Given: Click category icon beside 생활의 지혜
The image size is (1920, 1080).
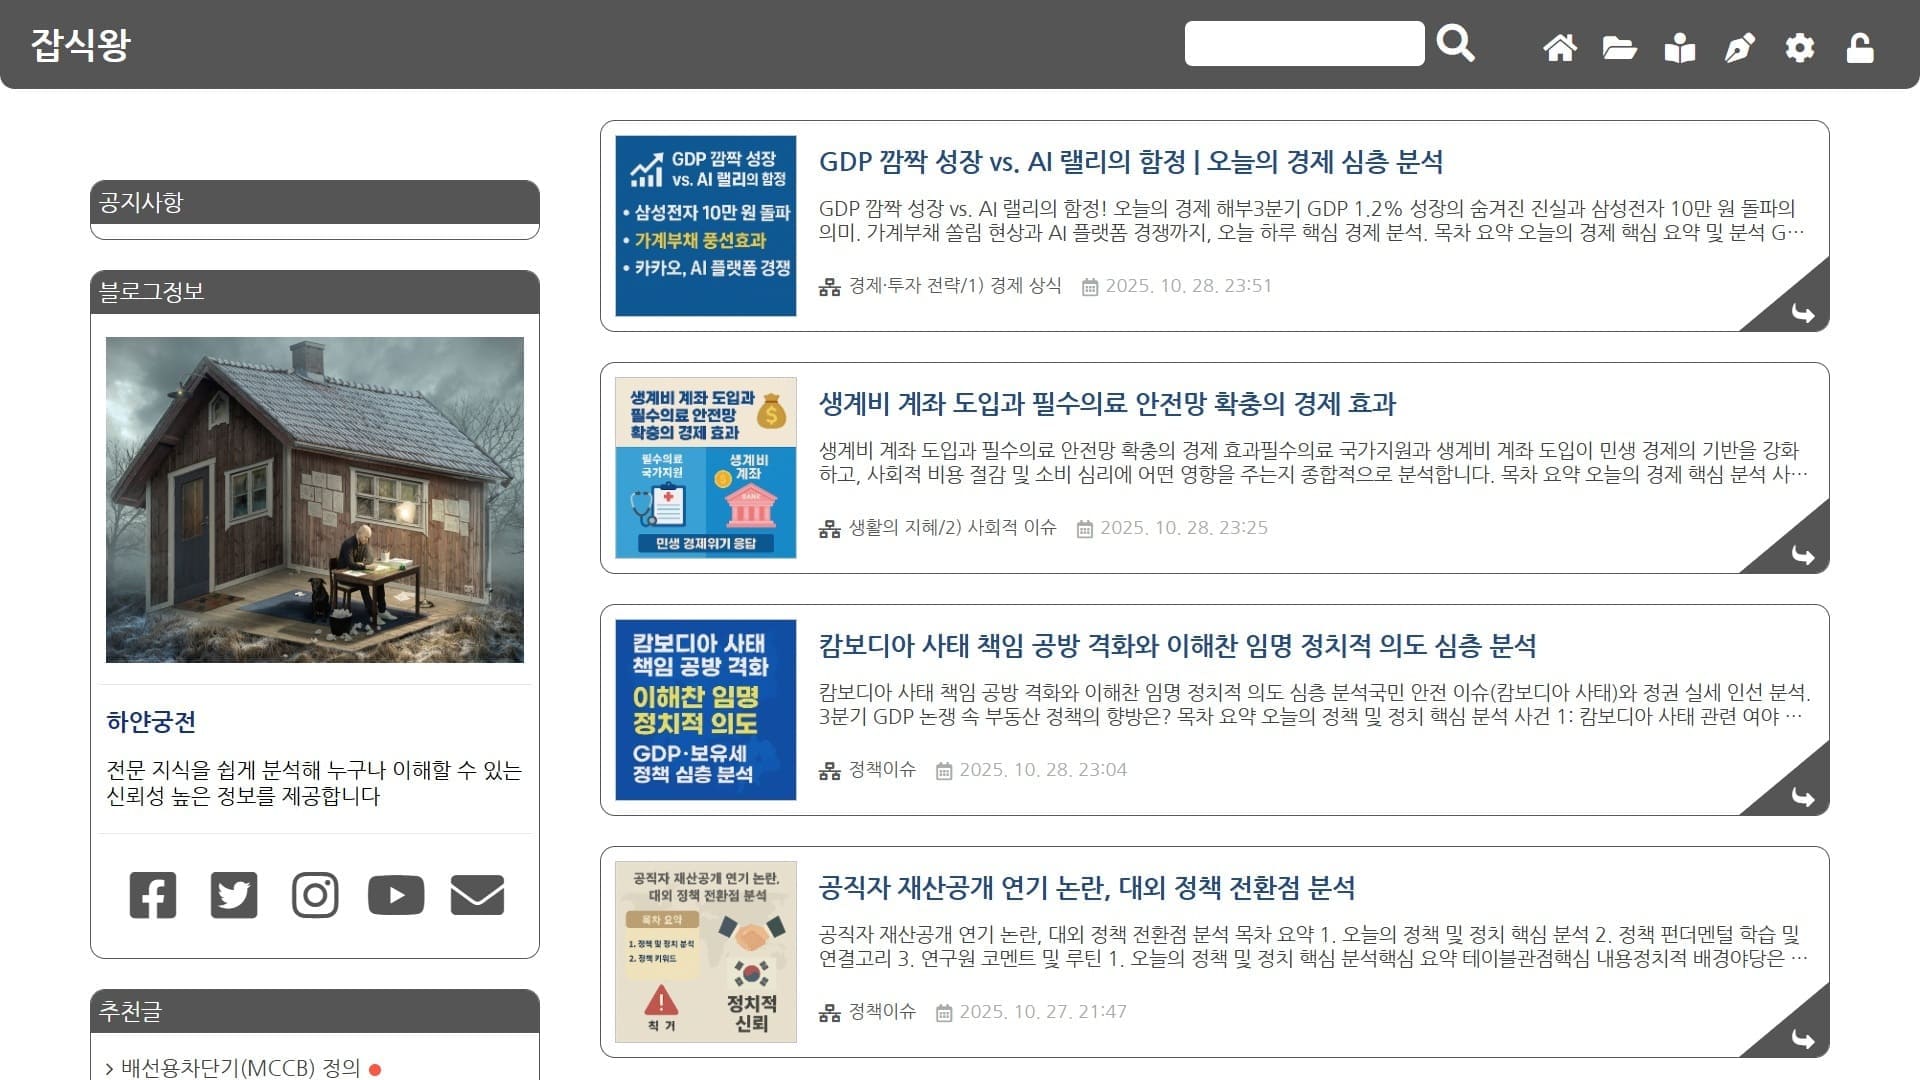Looking at the screenshot, I should (829, 529).
